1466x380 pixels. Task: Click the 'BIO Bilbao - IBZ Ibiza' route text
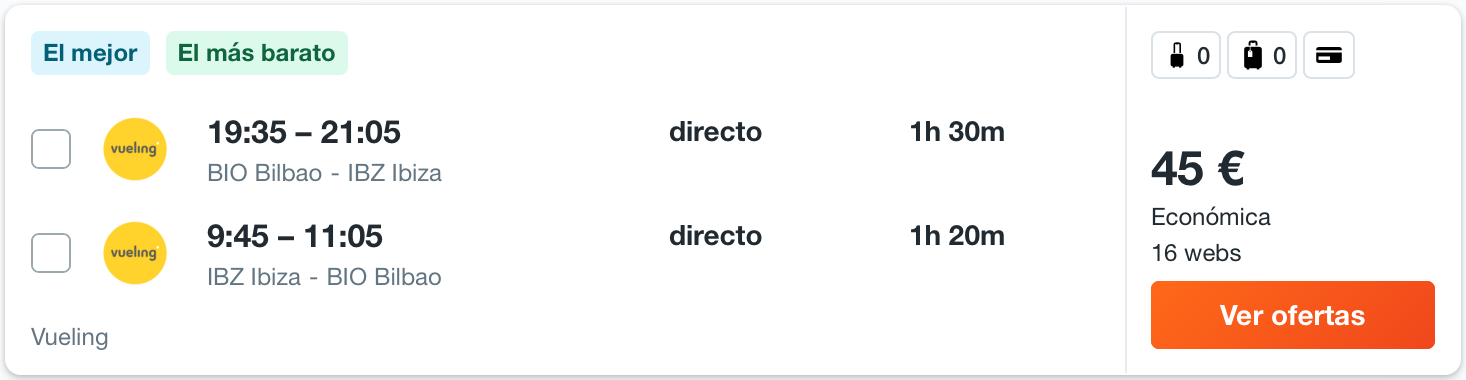324,173
